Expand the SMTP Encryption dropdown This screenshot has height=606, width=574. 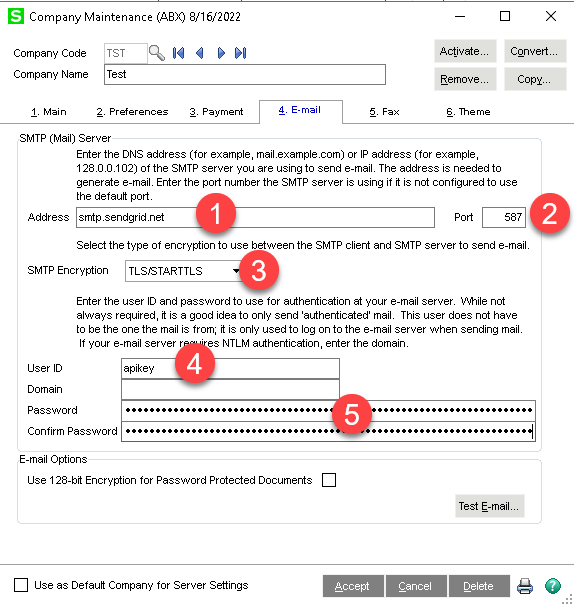(236, 271)
